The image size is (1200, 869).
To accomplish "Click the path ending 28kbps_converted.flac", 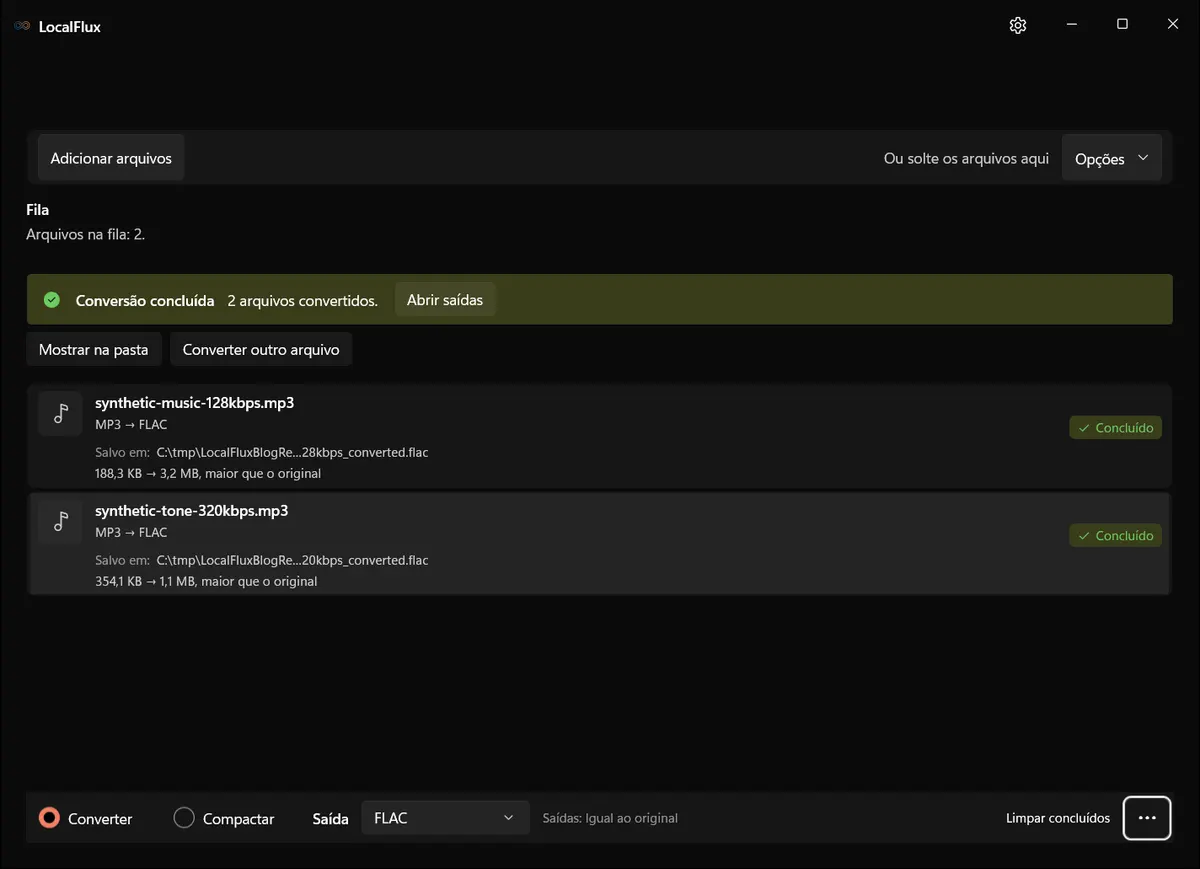I will point(292,453).
